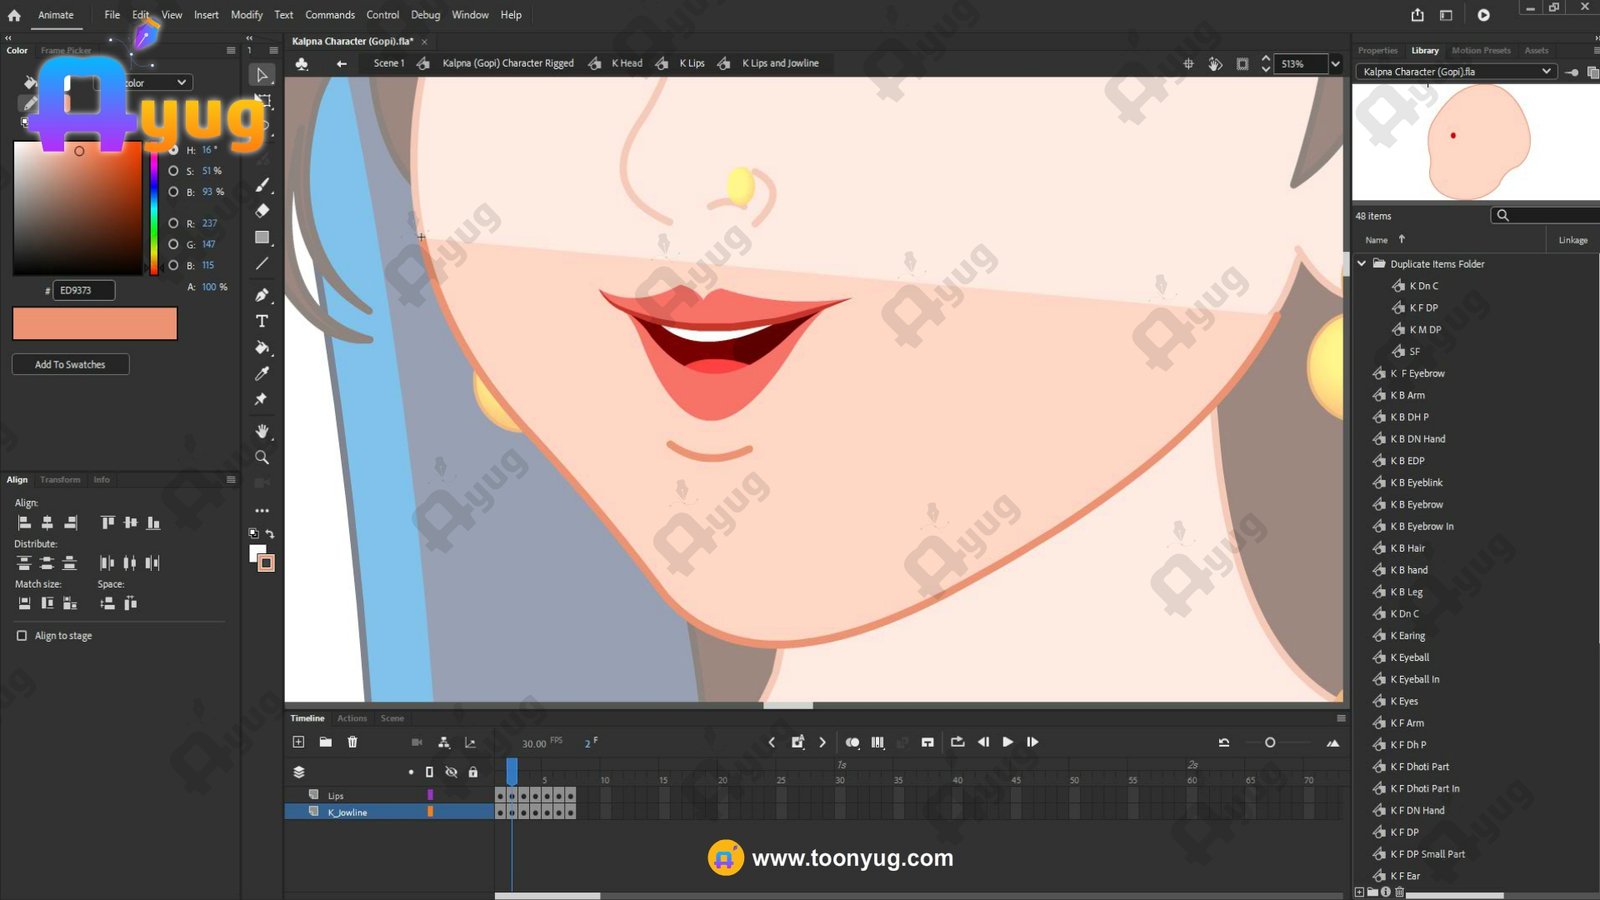The height and width of the screenshot is (900, 1600).
Task: Click the delete layer trash icon
Action: [352, 742]
